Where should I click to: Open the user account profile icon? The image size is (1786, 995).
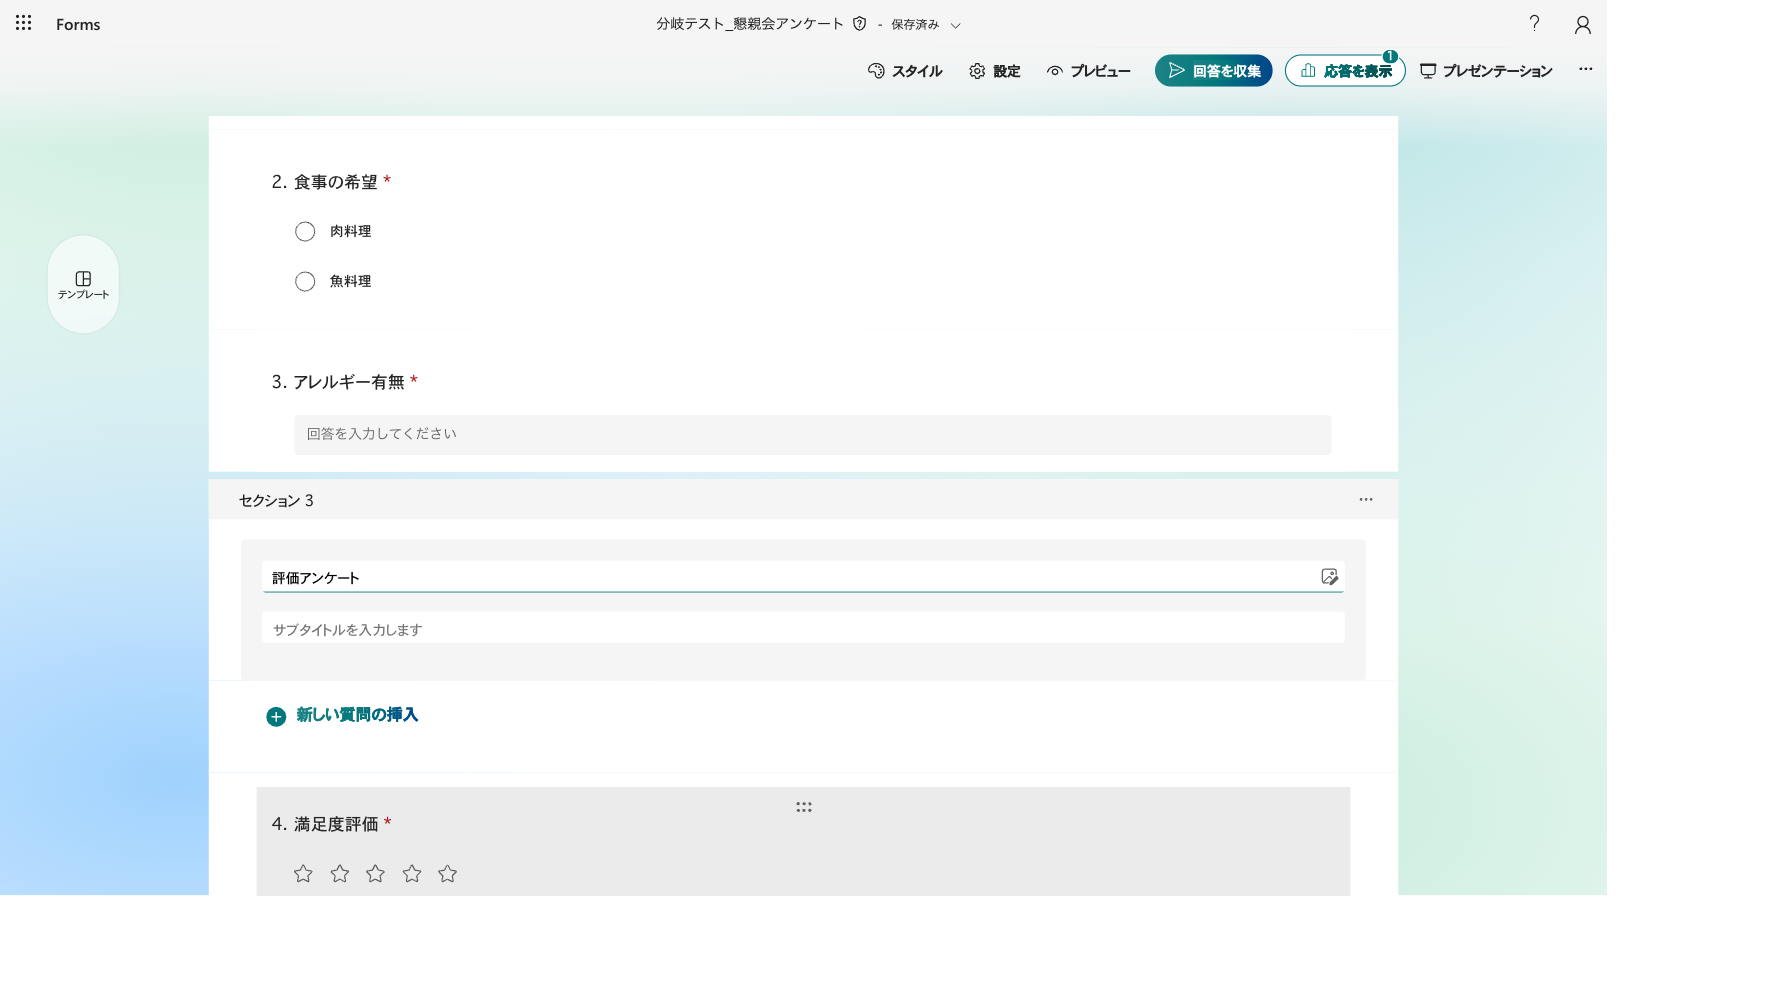tap(1582, 24)
